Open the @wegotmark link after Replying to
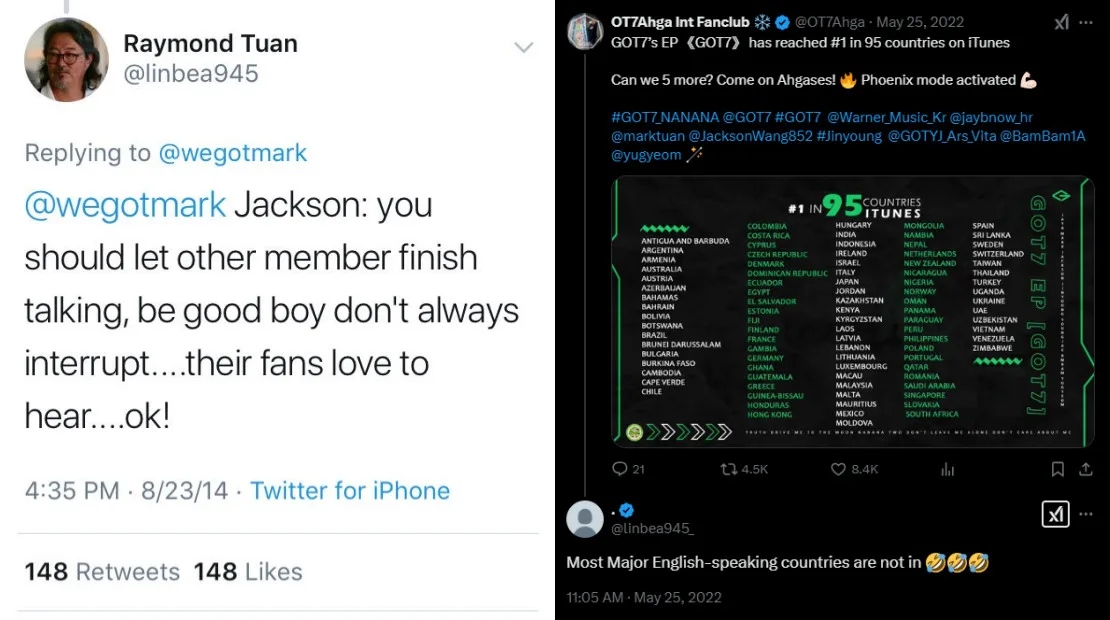 click(x=232, y=153)
